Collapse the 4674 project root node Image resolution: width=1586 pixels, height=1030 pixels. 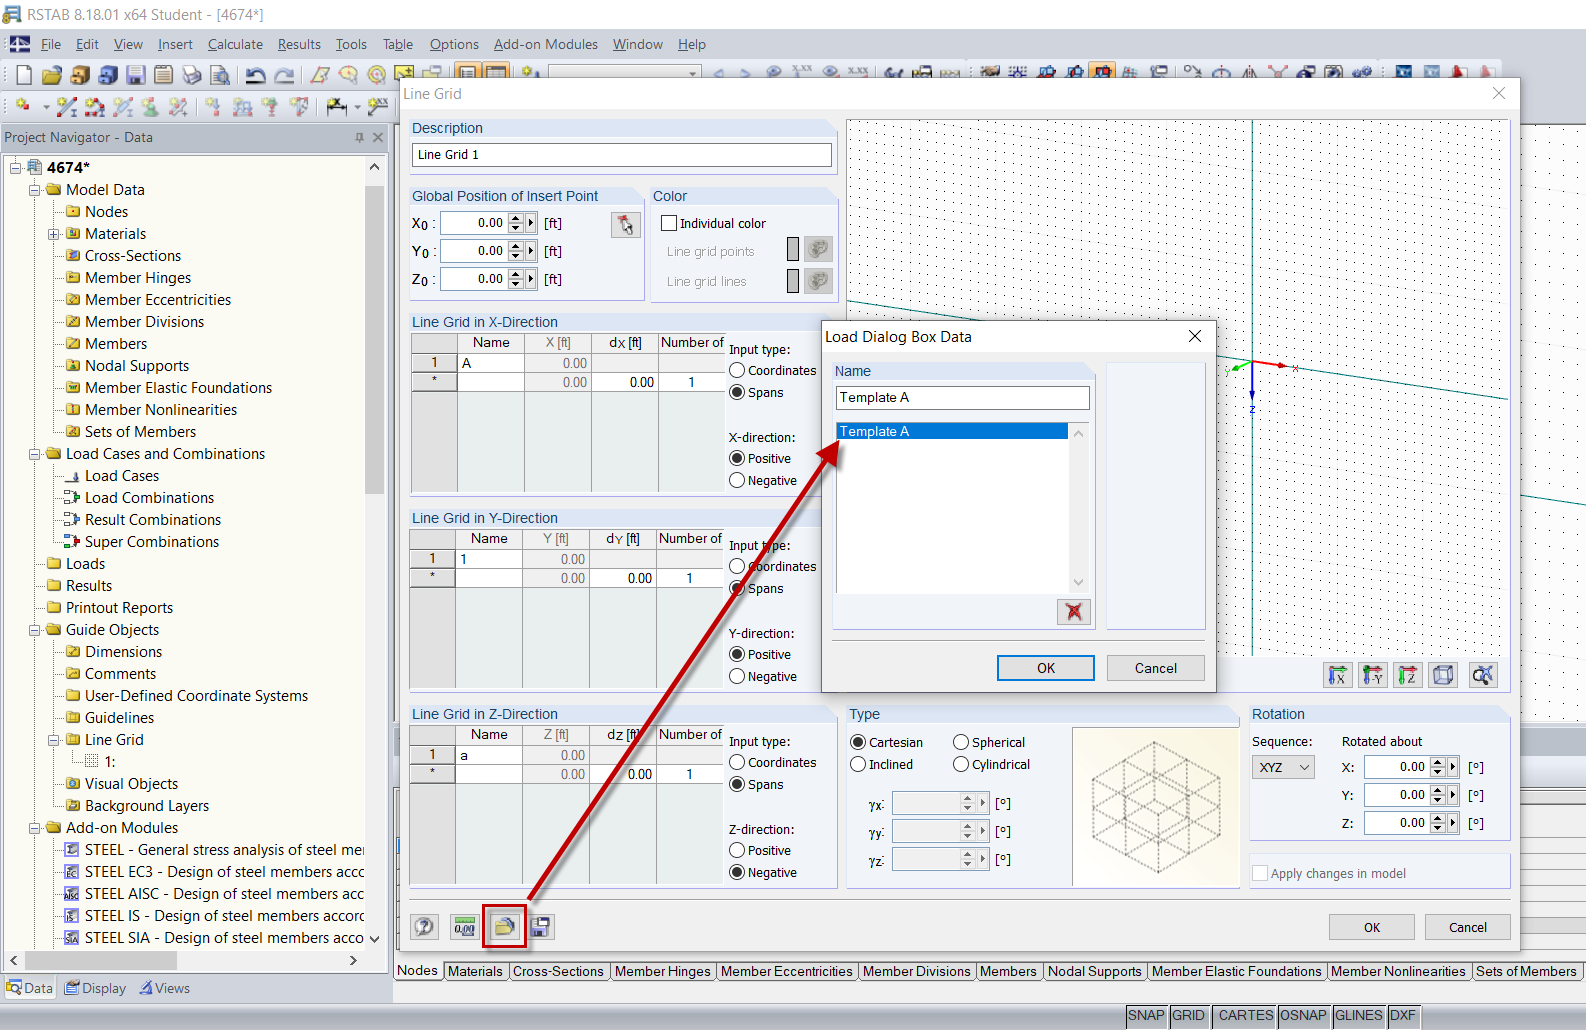(16, 168)
